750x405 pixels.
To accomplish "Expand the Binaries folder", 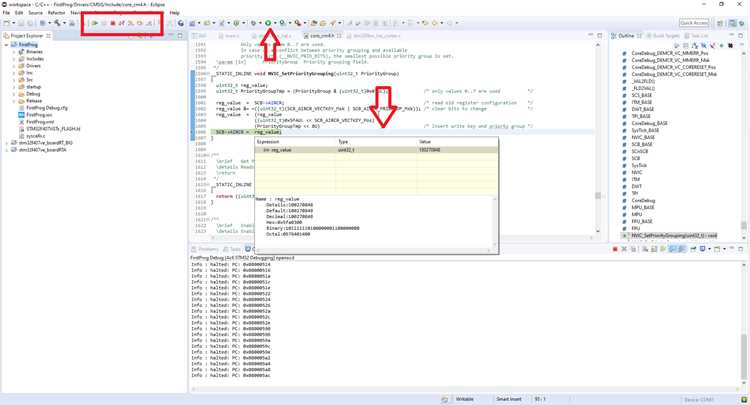I will click(14, 52).
